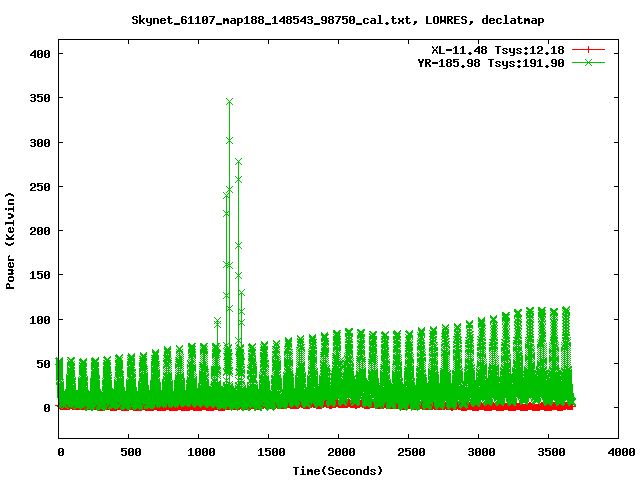Click the 4000 tick label on the x-axis

pyautogui.click(x=620, y=453)
